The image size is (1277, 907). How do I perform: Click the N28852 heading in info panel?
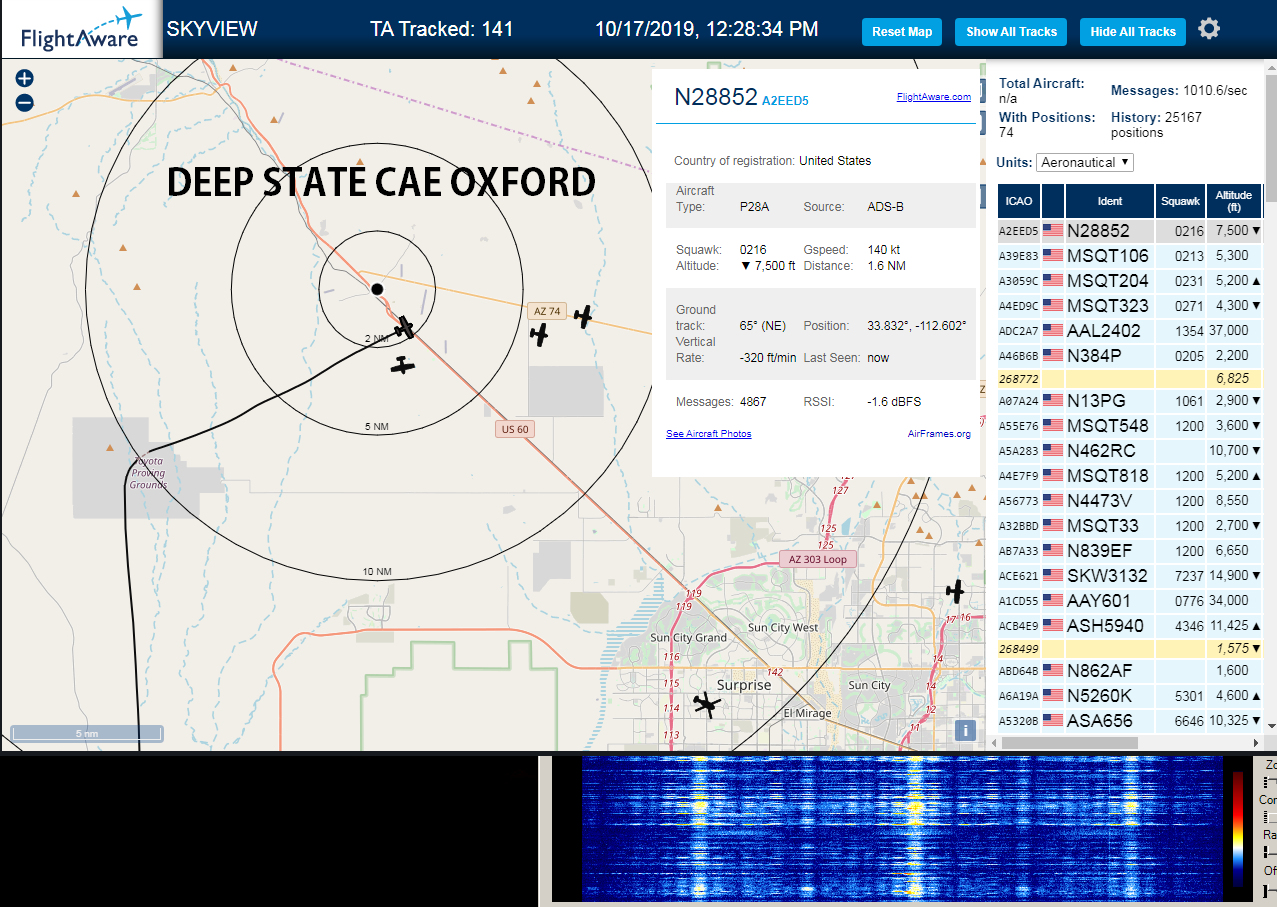tap(715, 97)
